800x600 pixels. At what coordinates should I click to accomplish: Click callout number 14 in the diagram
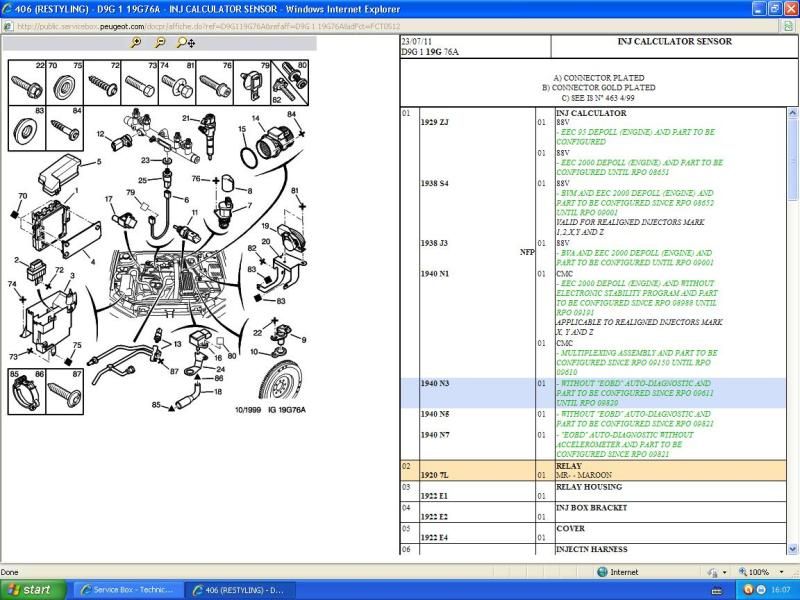(256, 118)
